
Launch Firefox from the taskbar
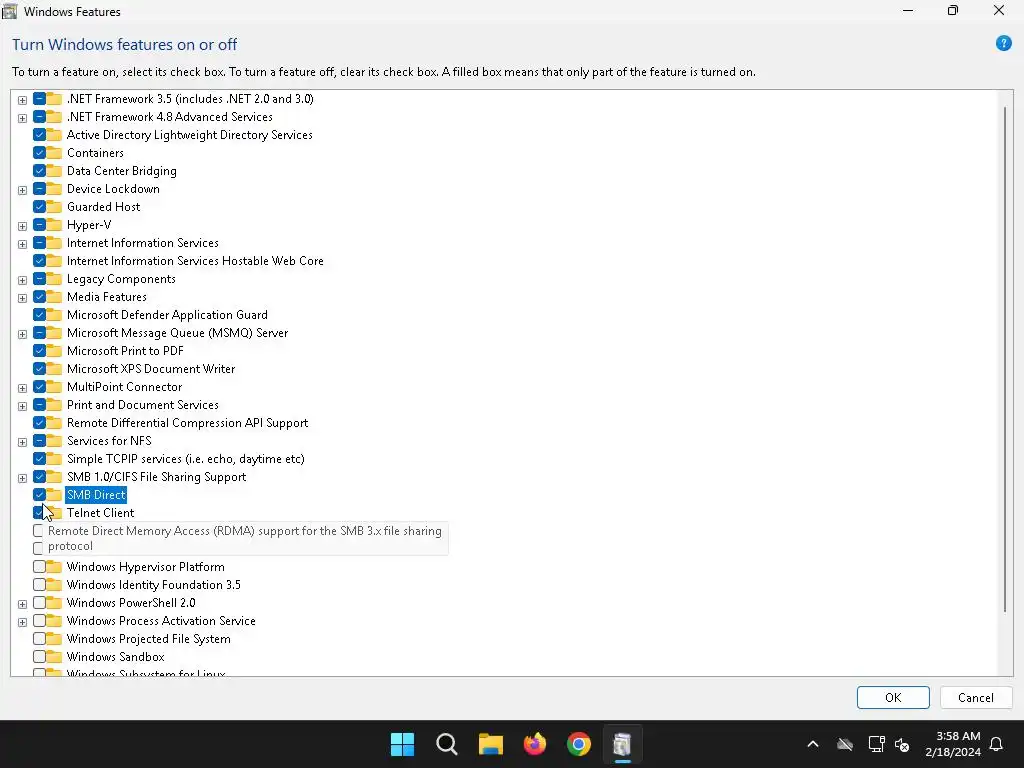pyautogui.click(x=535, y=744)
